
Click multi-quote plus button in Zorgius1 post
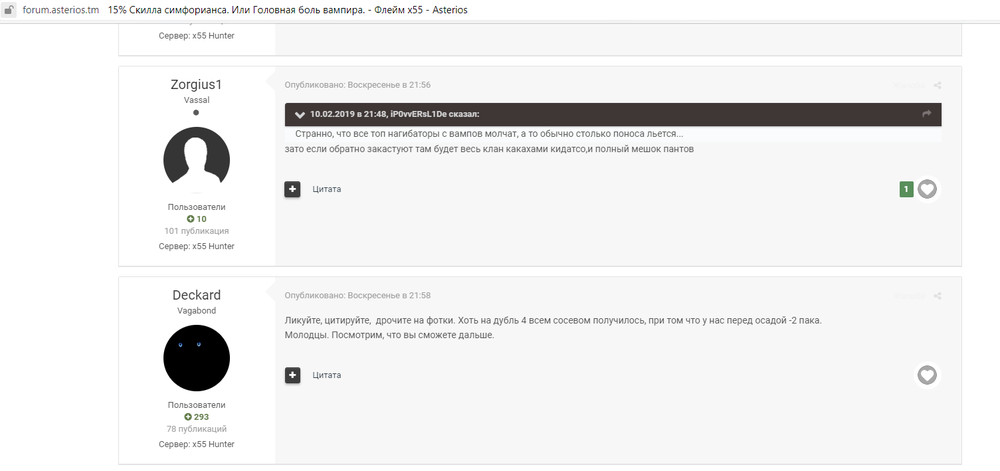(292, 189)
